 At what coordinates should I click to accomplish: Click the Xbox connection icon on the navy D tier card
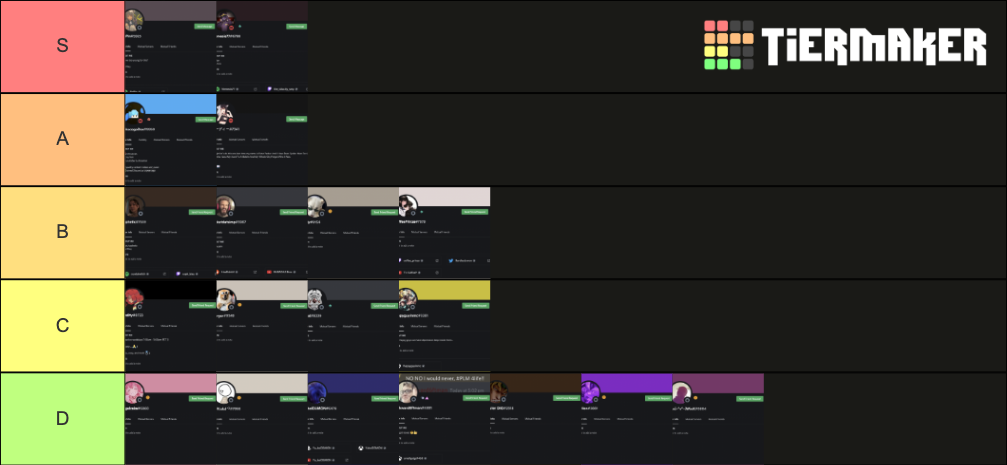coord(361,448)
